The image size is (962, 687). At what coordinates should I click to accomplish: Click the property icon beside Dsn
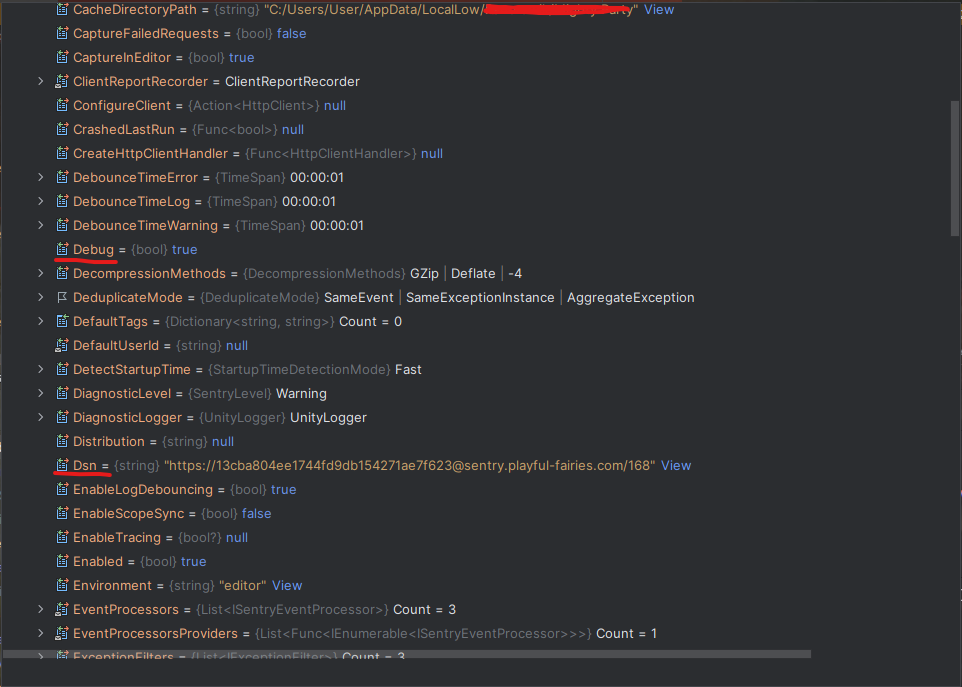(x=62, y=465)
